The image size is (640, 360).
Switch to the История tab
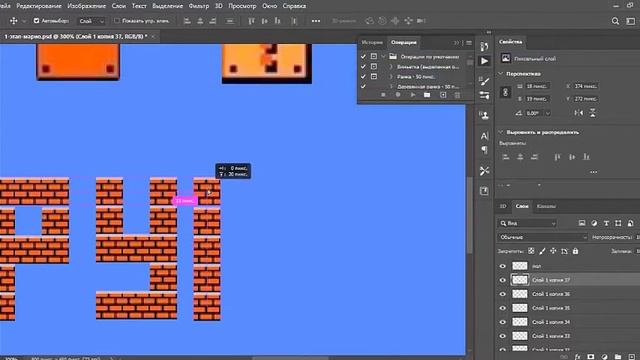(372, 42)
